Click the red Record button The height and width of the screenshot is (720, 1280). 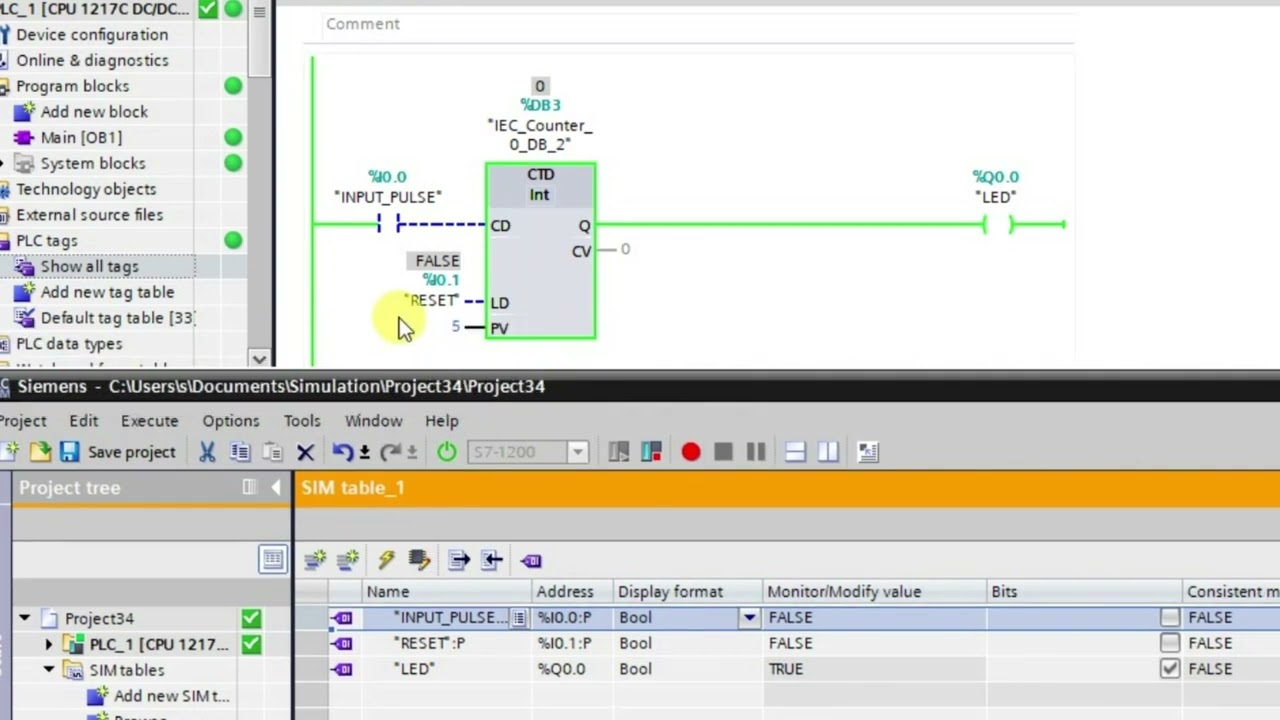click(x=691, y=452)
